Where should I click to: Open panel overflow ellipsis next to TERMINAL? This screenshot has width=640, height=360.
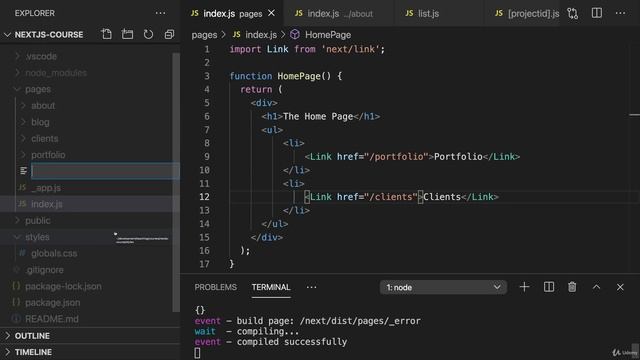click(x=311, y=287)
